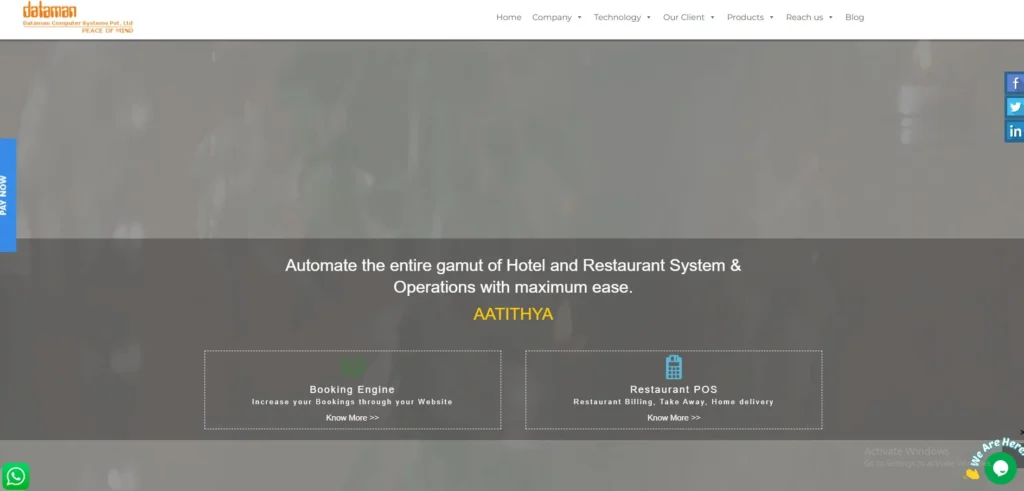Screen dimensions: 1024x491
Task: Click the Booking Engine heading
Action: (352, 390)
